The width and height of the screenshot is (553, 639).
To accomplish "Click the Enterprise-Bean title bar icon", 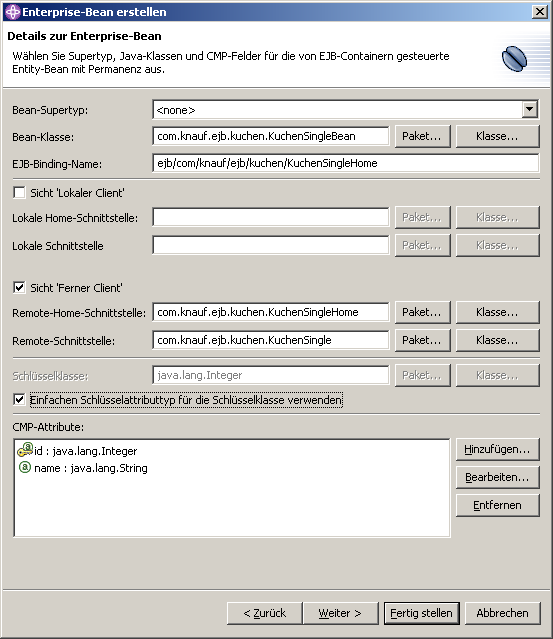I will coord(13,12).
